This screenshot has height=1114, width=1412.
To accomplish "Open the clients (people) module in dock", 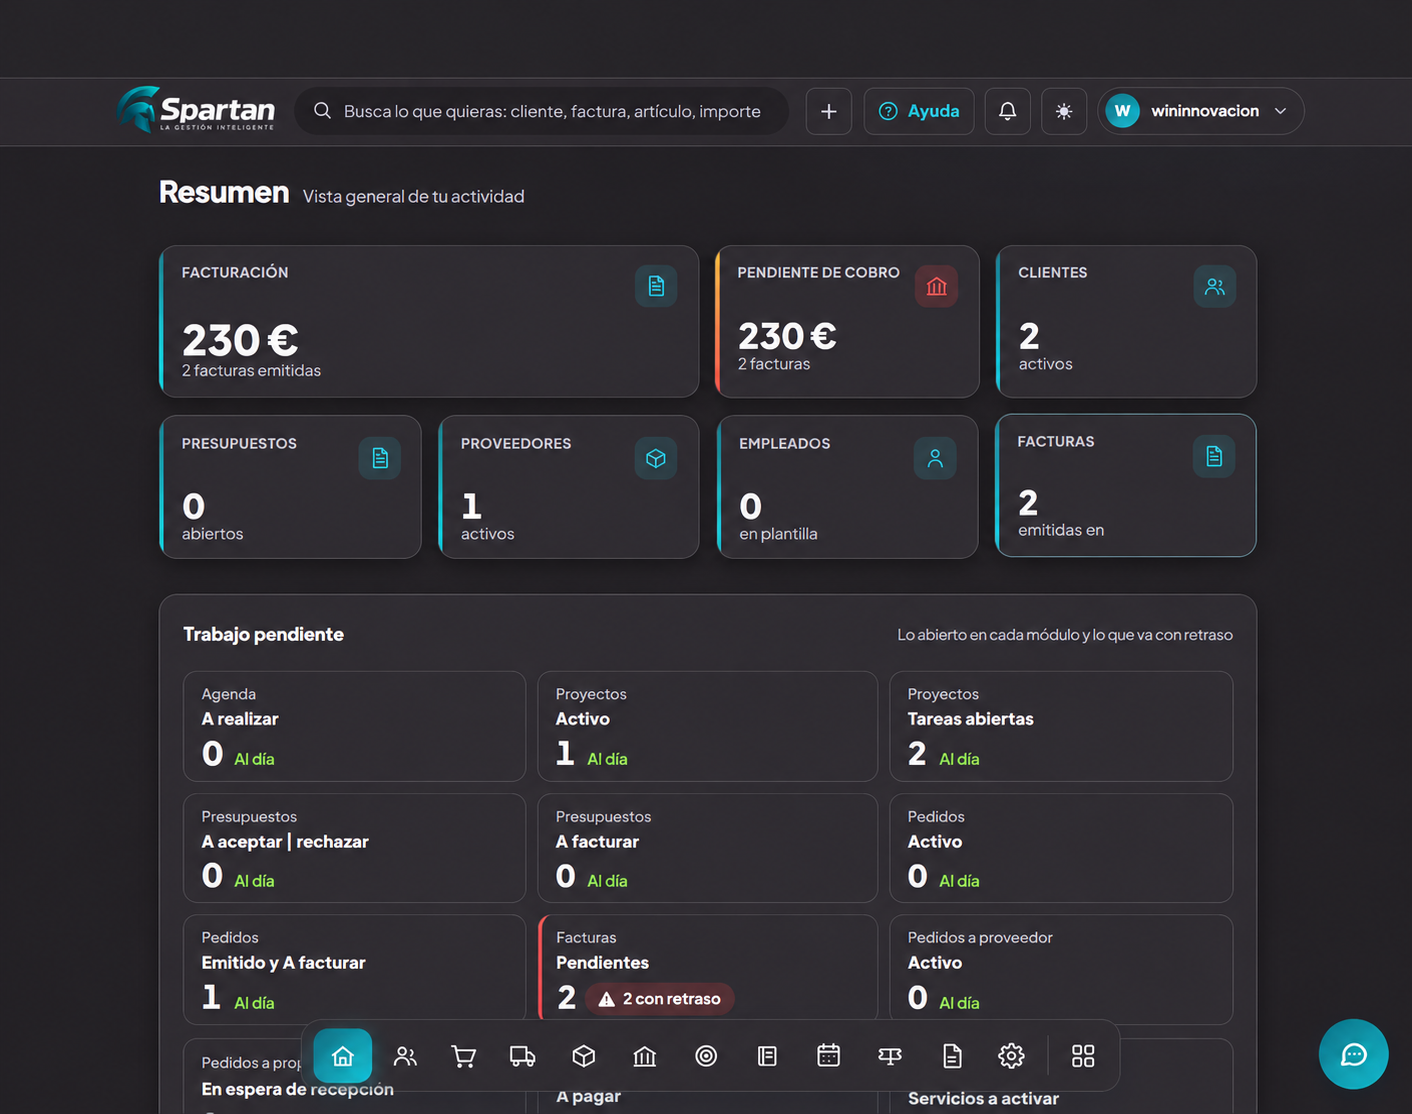I will coord(405,1056).
